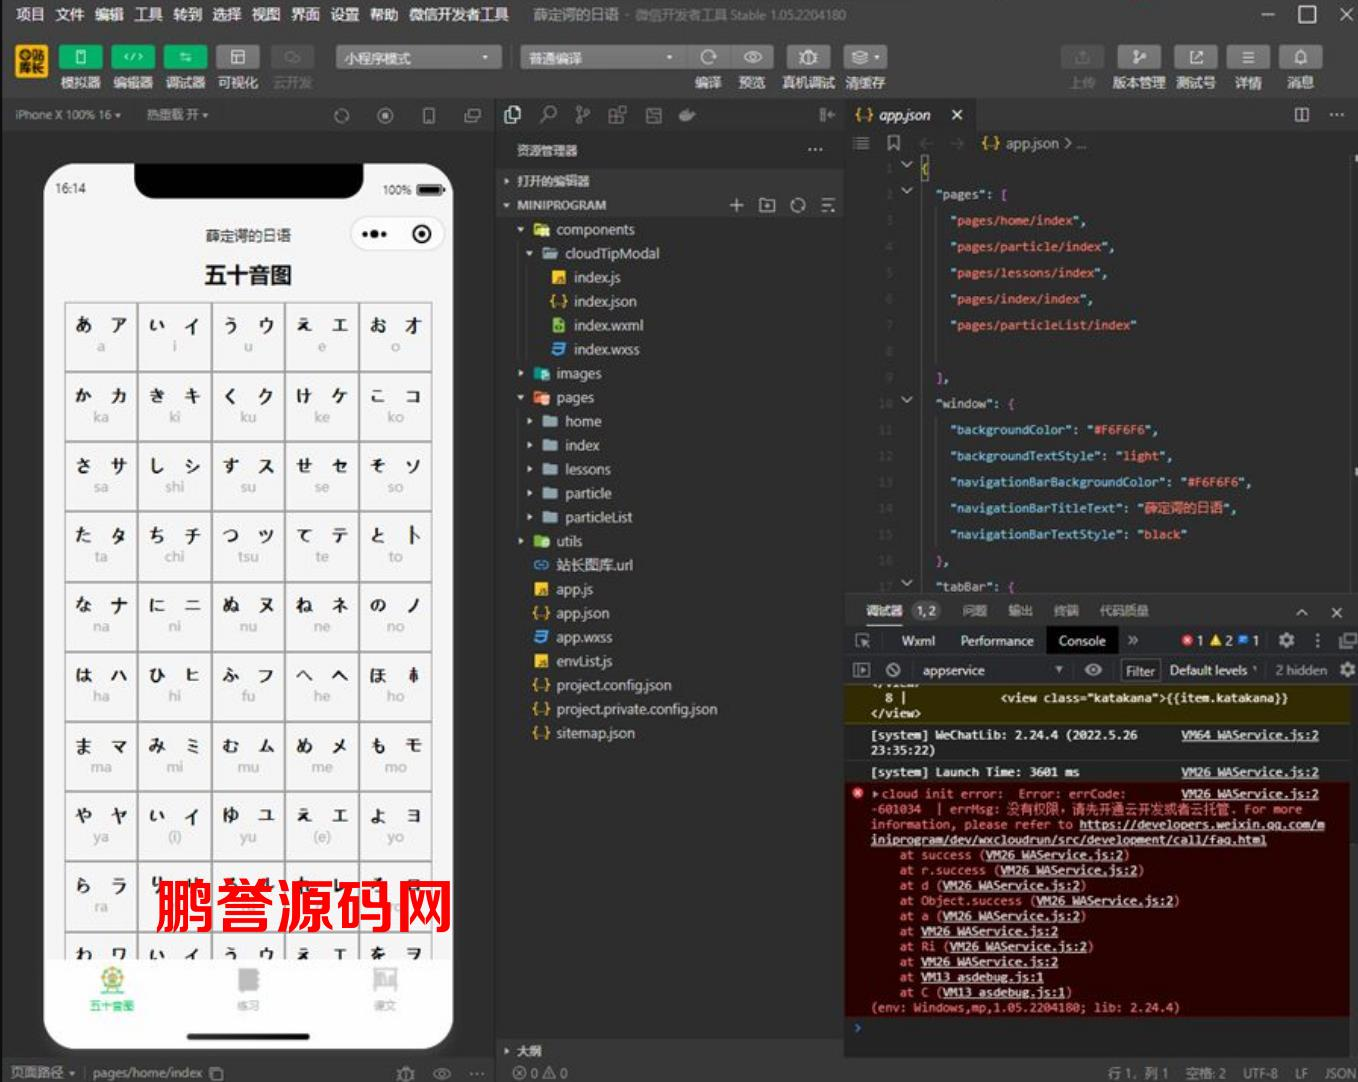Click the 清缓存 layers icon
1358x1082 pixels.
tap(865, 57)
